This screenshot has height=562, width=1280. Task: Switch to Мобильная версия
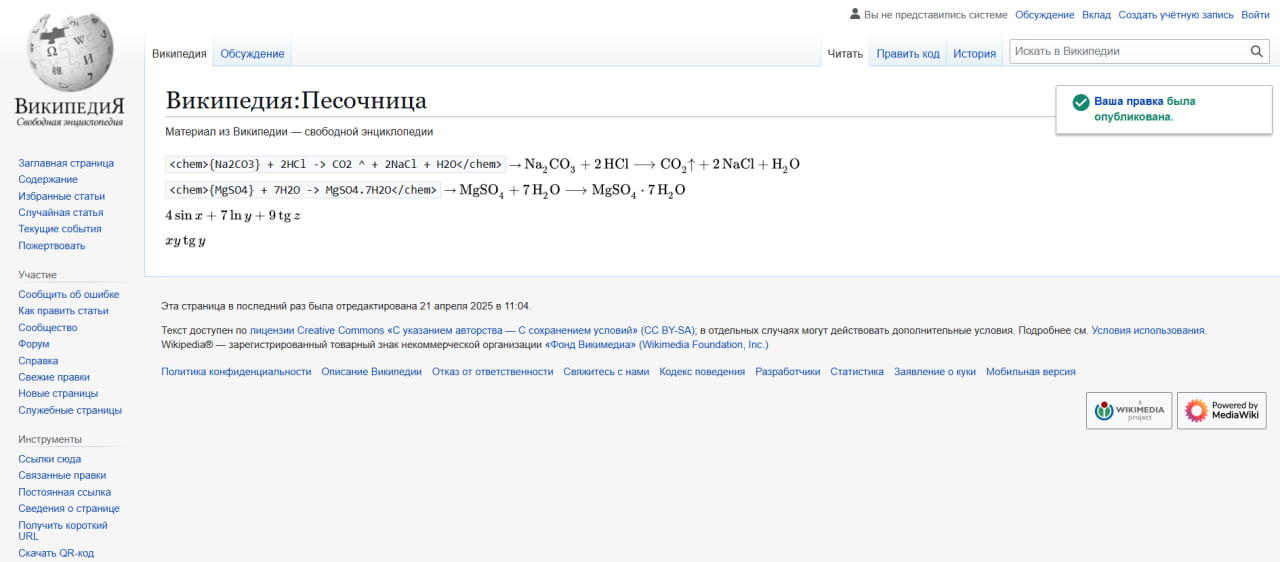coord(1031,371)
